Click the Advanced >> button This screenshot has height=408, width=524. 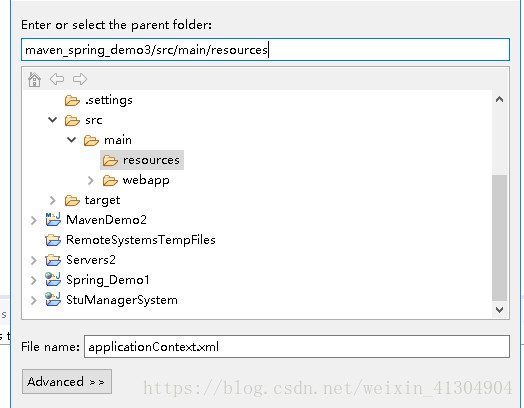[67, 382]
